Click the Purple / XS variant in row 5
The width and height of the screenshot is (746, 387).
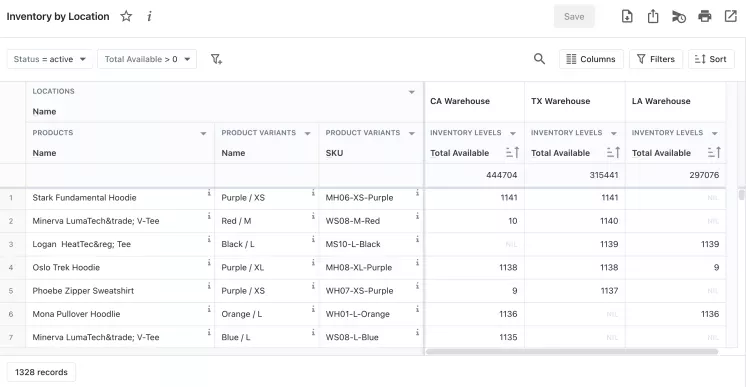click(267, 291)
